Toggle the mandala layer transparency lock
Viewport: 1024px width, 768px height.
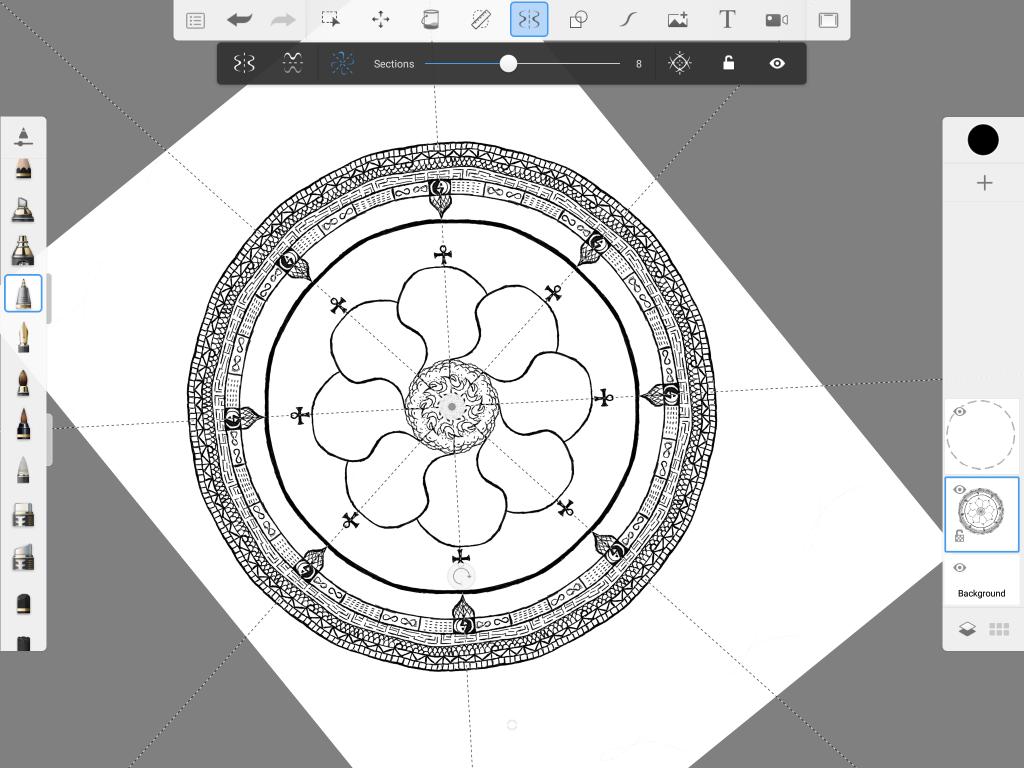959,536
